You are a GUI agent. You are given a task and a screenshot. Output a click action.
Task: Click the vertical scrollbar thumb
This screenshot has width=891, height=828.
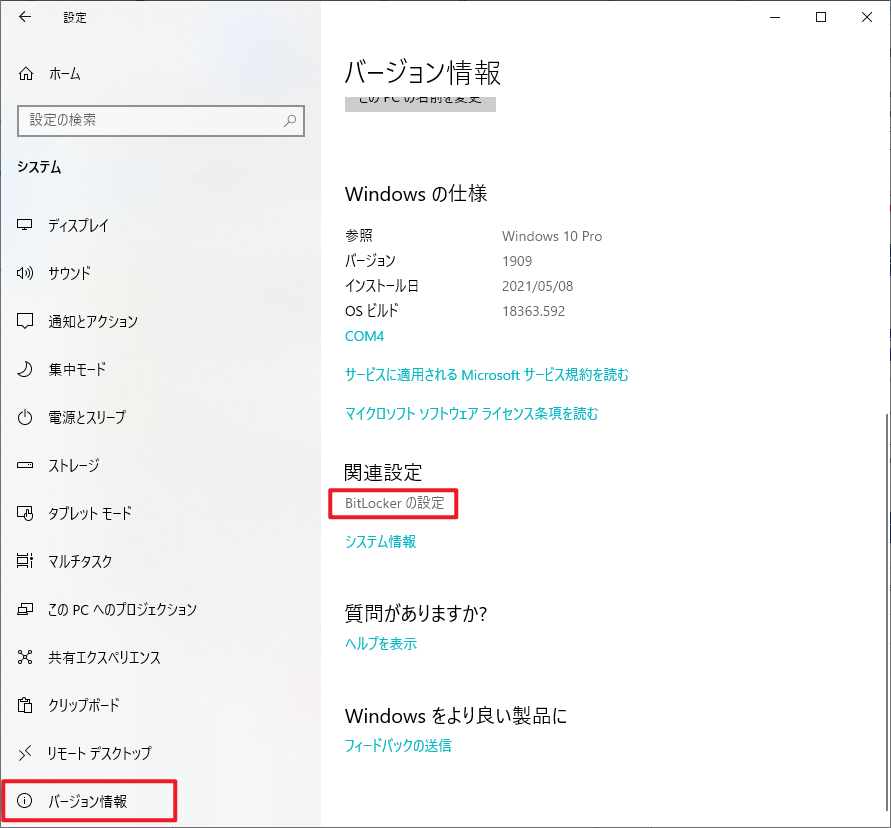[887, 611]
